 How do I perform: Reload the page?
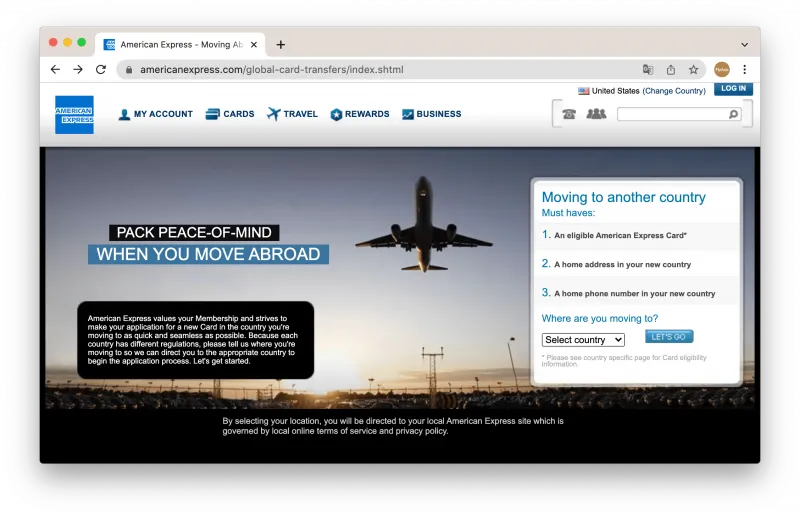click(101, 69)
